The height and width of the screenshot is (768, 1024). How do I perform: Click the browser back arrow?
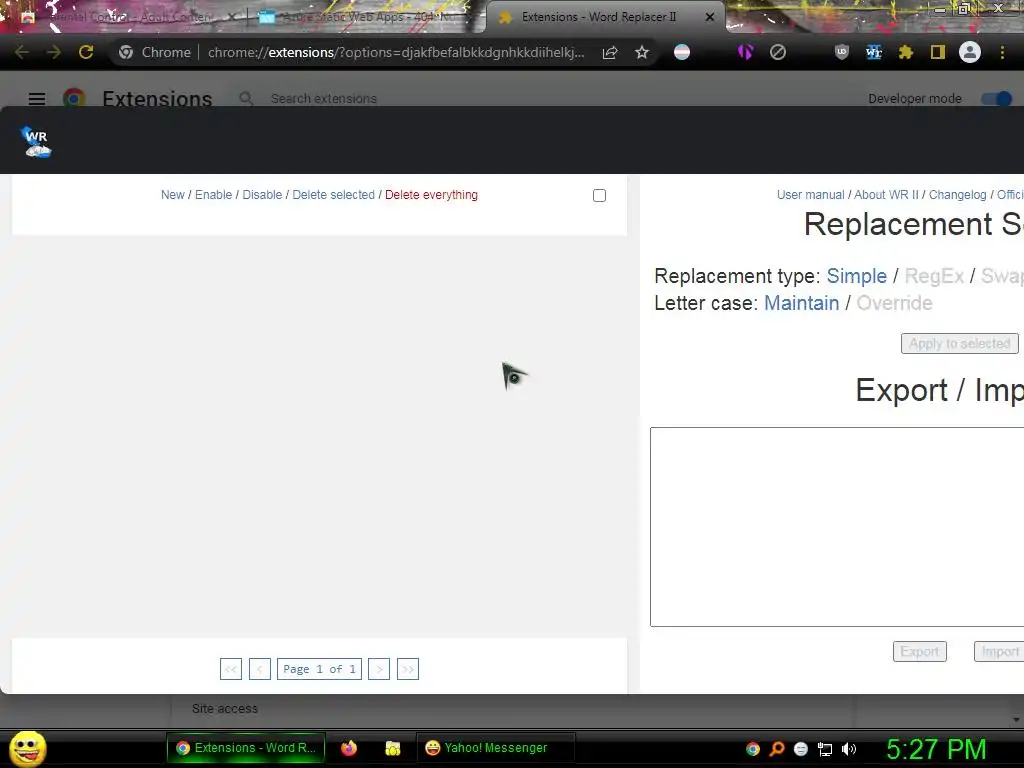[22, 52]
